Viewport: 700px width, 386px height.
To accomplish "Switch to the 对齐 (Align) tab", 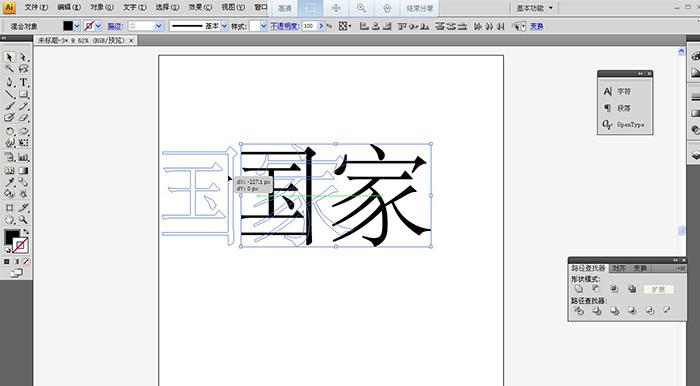I will (x=619, y=268).
